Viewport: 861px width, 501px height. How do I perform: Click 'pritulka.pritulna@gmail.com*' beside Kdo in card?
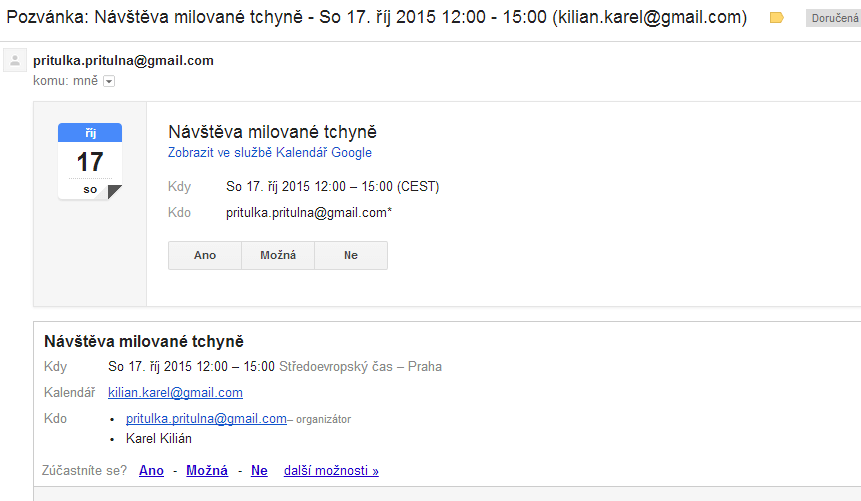point(309,213)
